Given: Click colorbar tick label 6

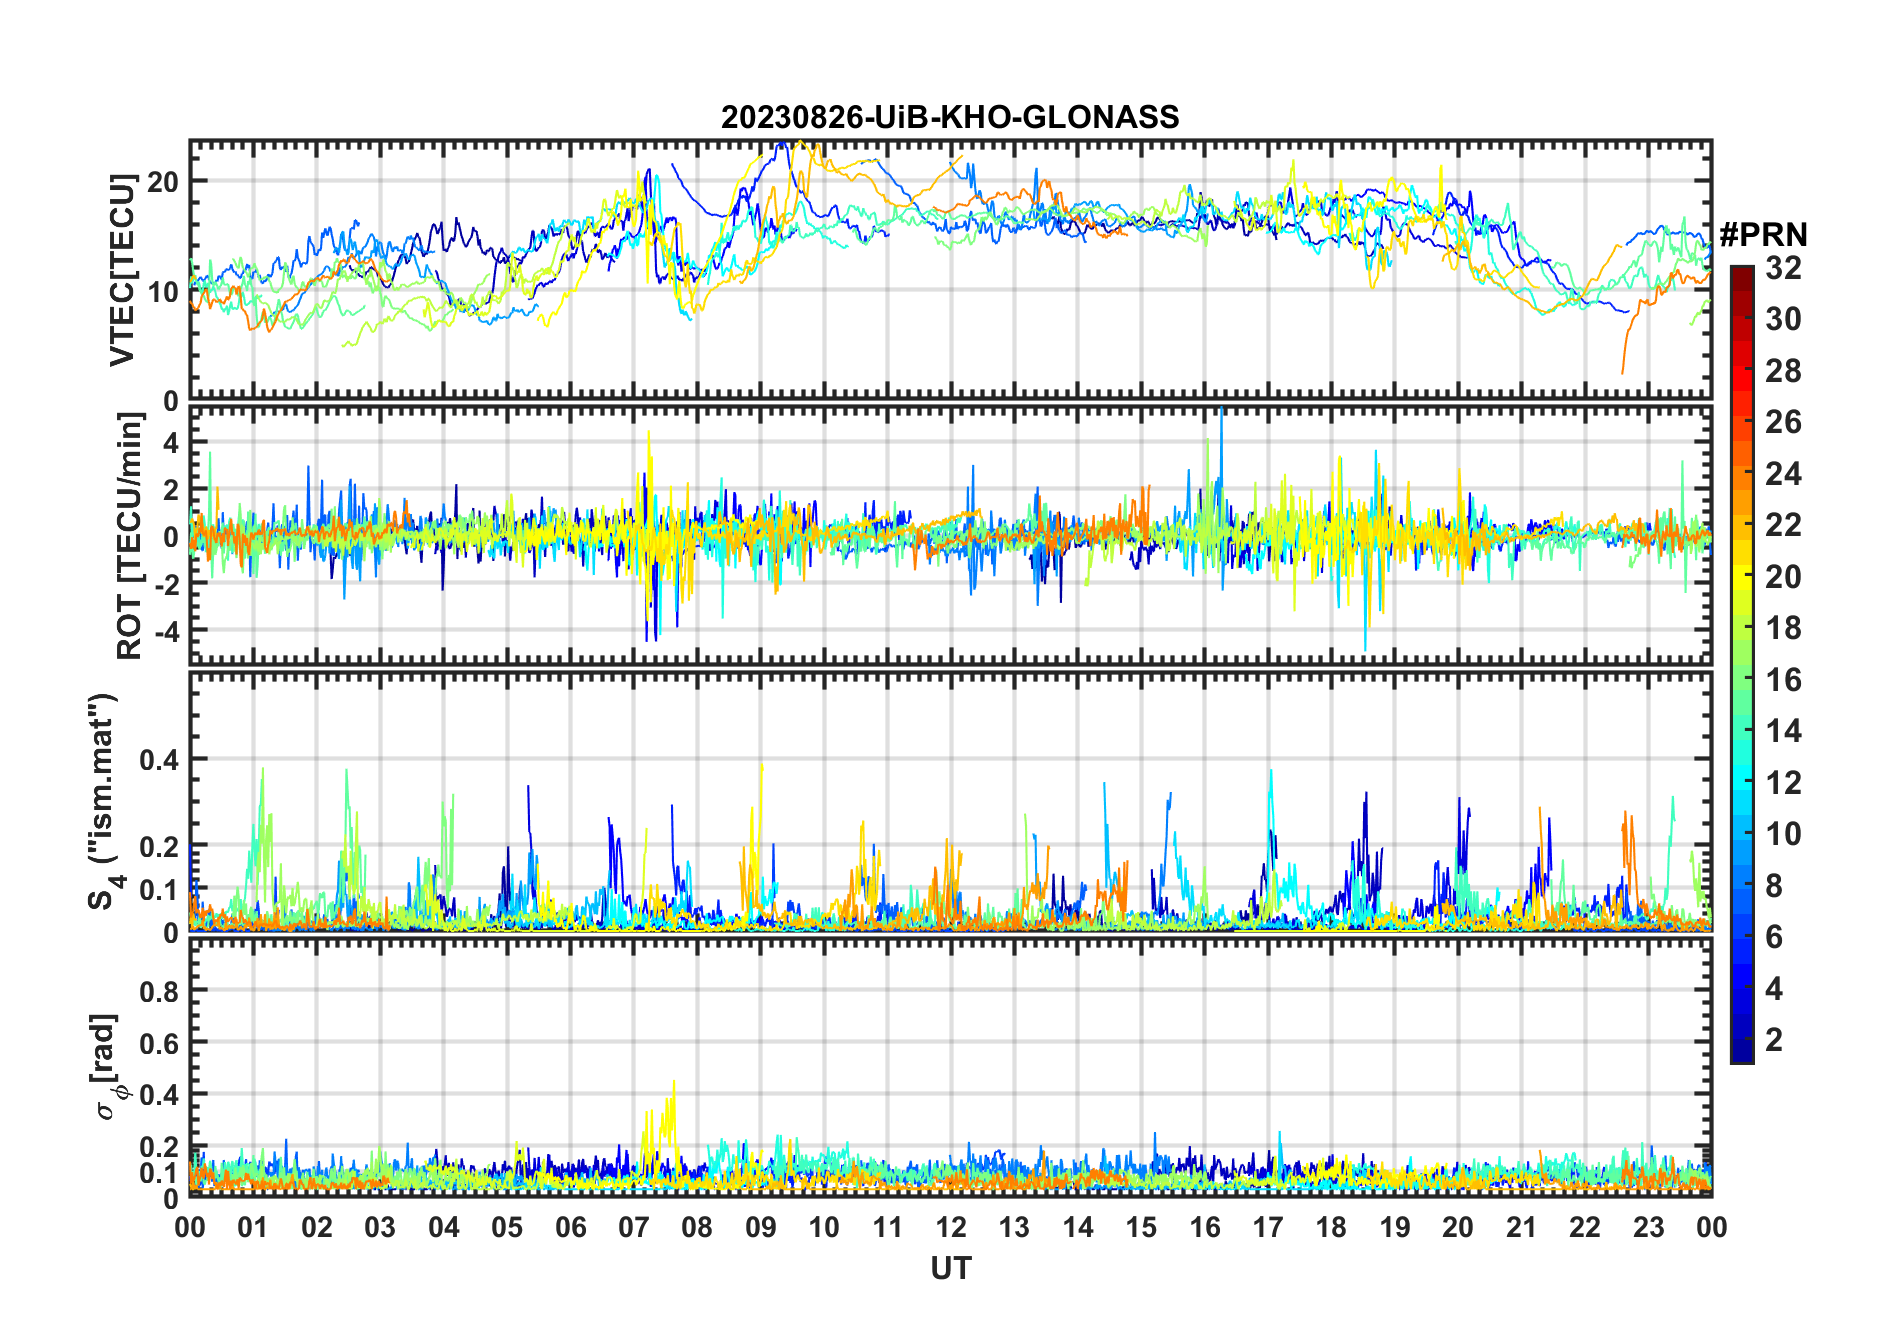Looking at the screenshot, I should (x=1774, y=937).
